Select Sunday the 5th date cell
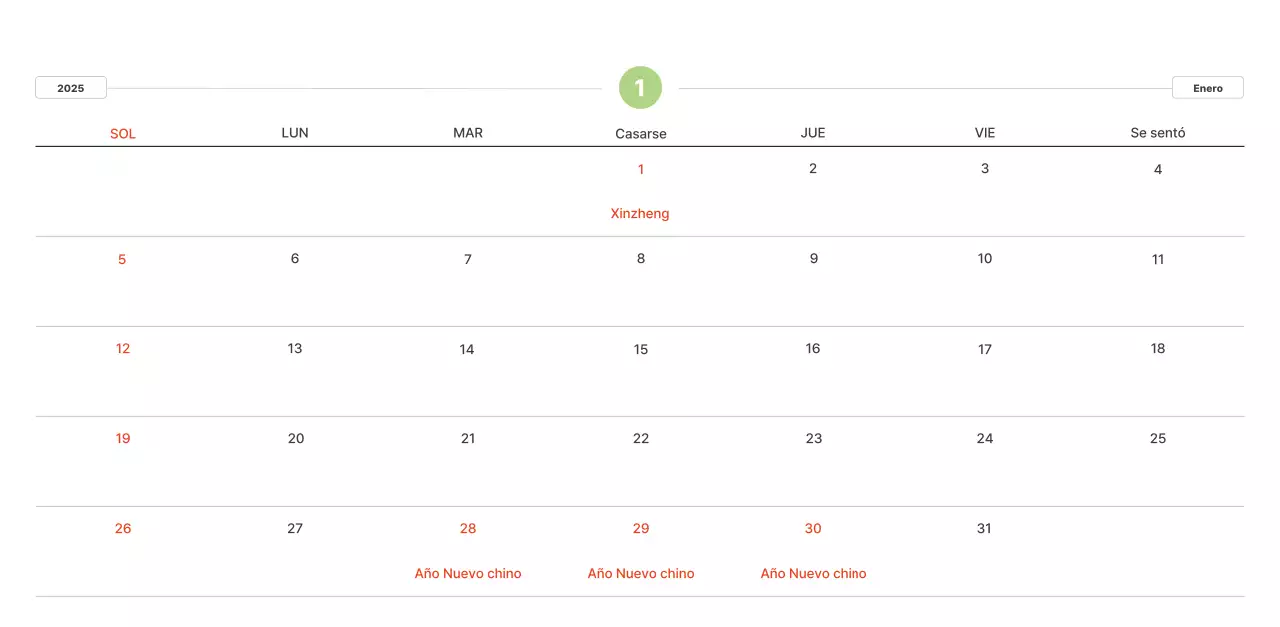Image resolution: width=1280 pixels, height=627 pixels. 122,259
